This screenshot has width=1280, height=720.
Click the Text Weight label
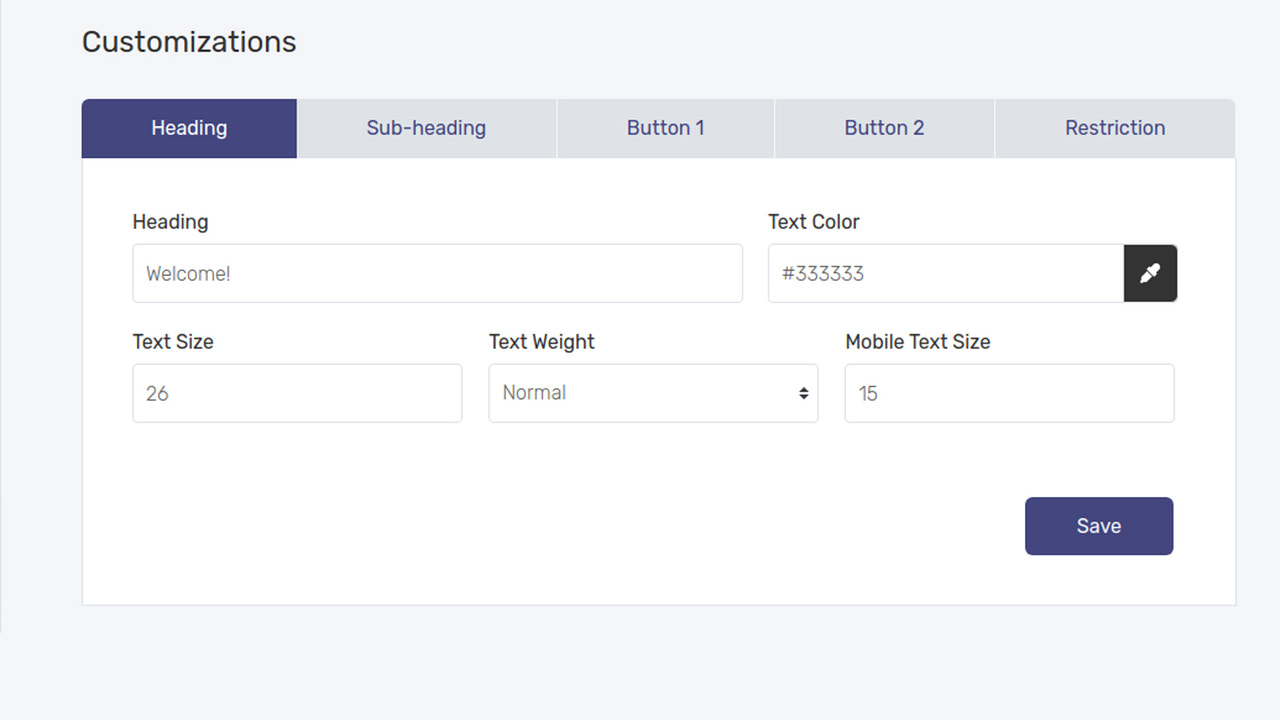click(x=541, y=342)
